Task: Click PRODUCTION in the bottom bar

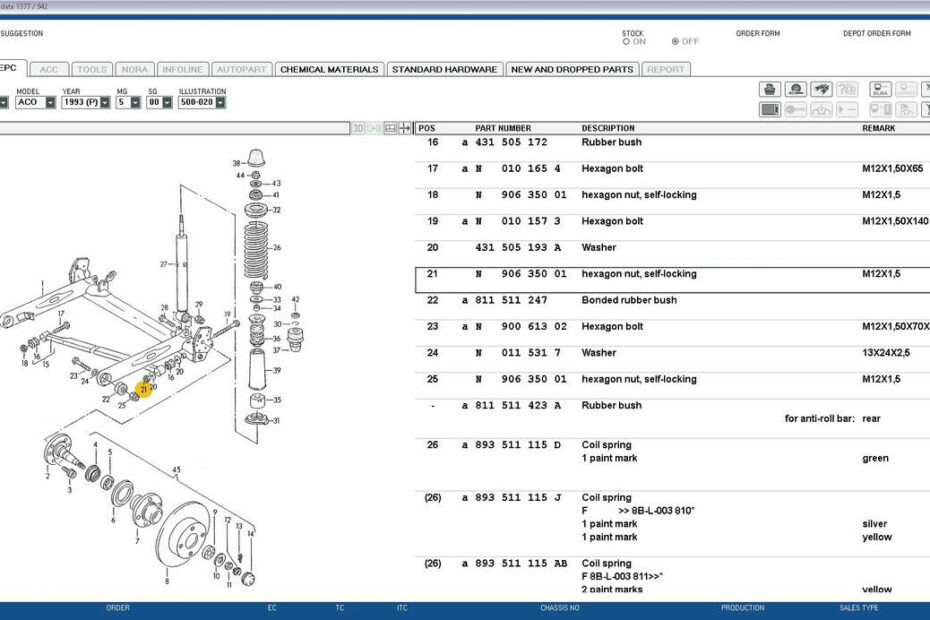Action: pyautogui.click(x=743, y=608)
